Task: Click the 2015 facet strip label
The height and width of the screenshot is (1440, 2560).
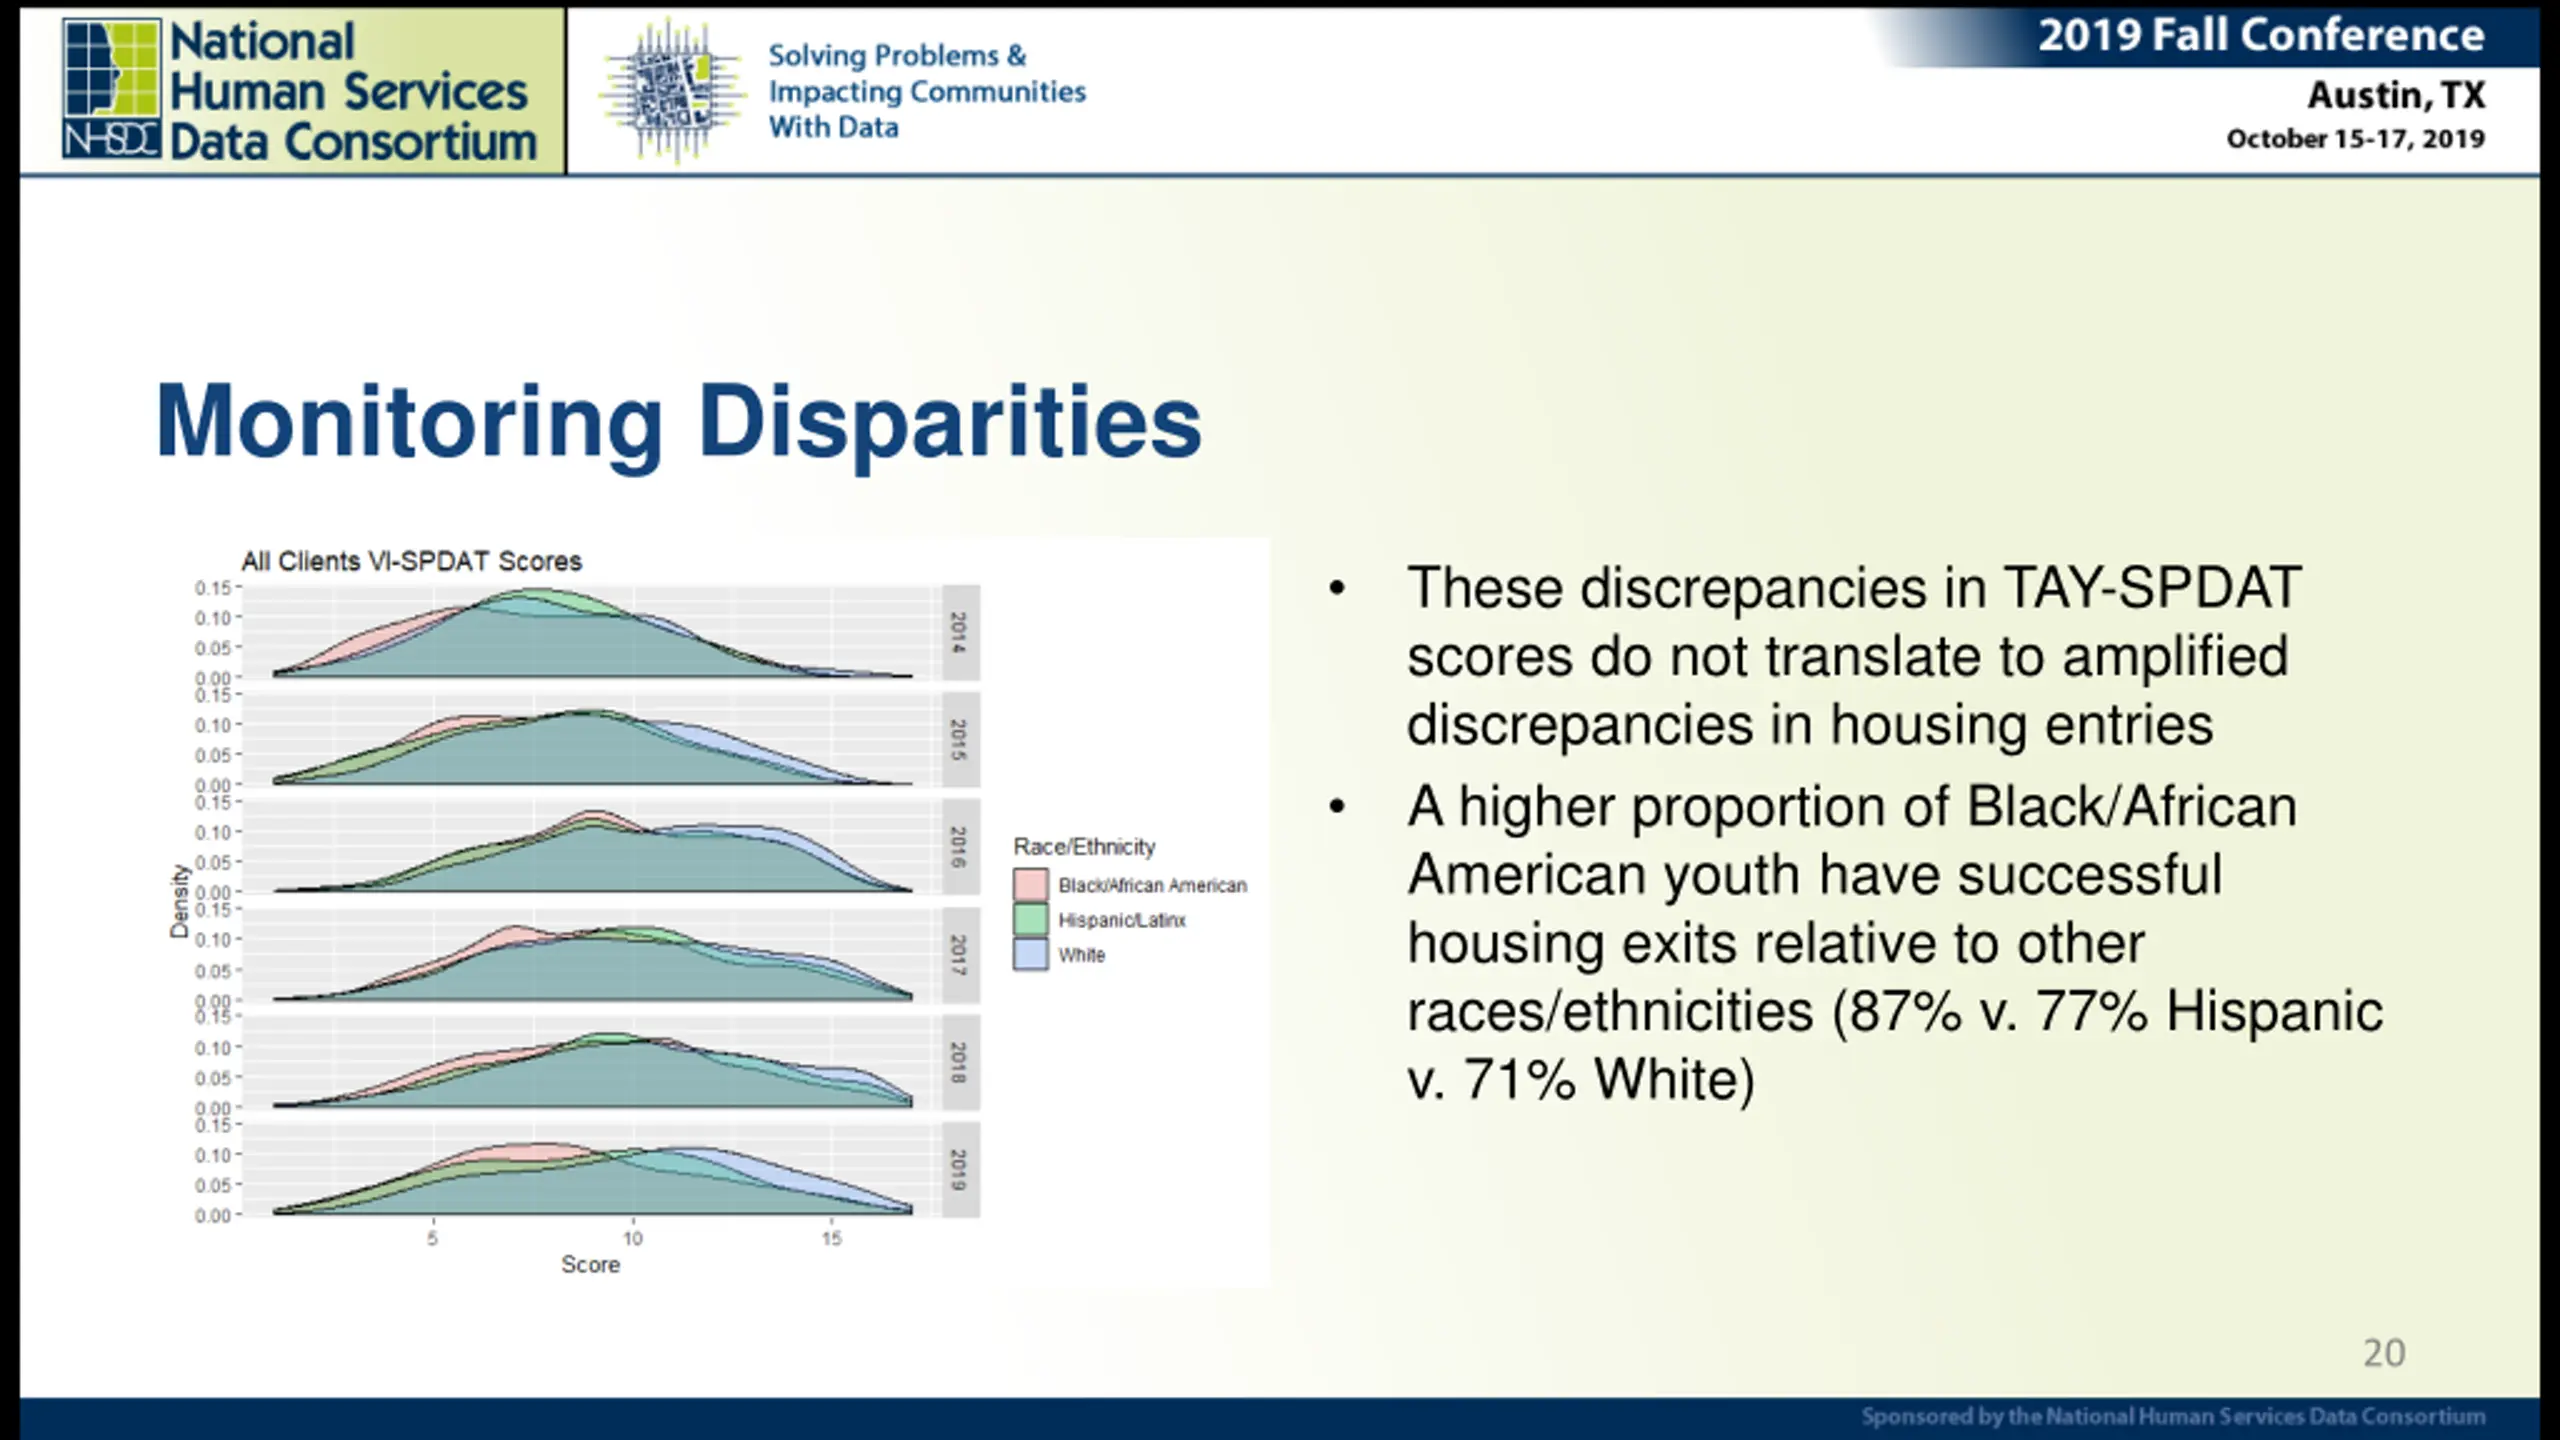Action: point(960,740)
